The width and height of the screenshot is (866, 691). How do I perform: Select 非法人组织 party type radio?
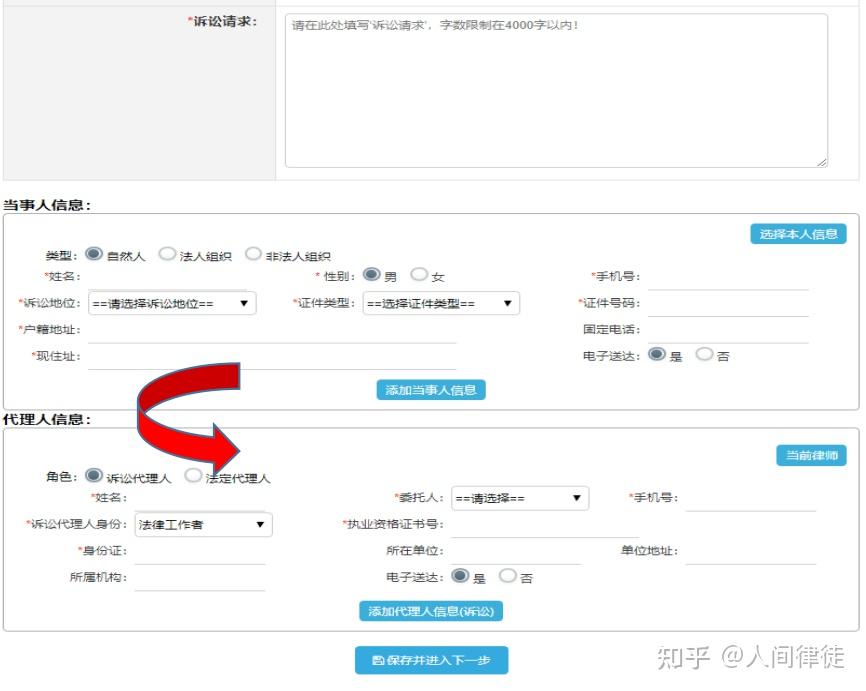click(253, 254)
